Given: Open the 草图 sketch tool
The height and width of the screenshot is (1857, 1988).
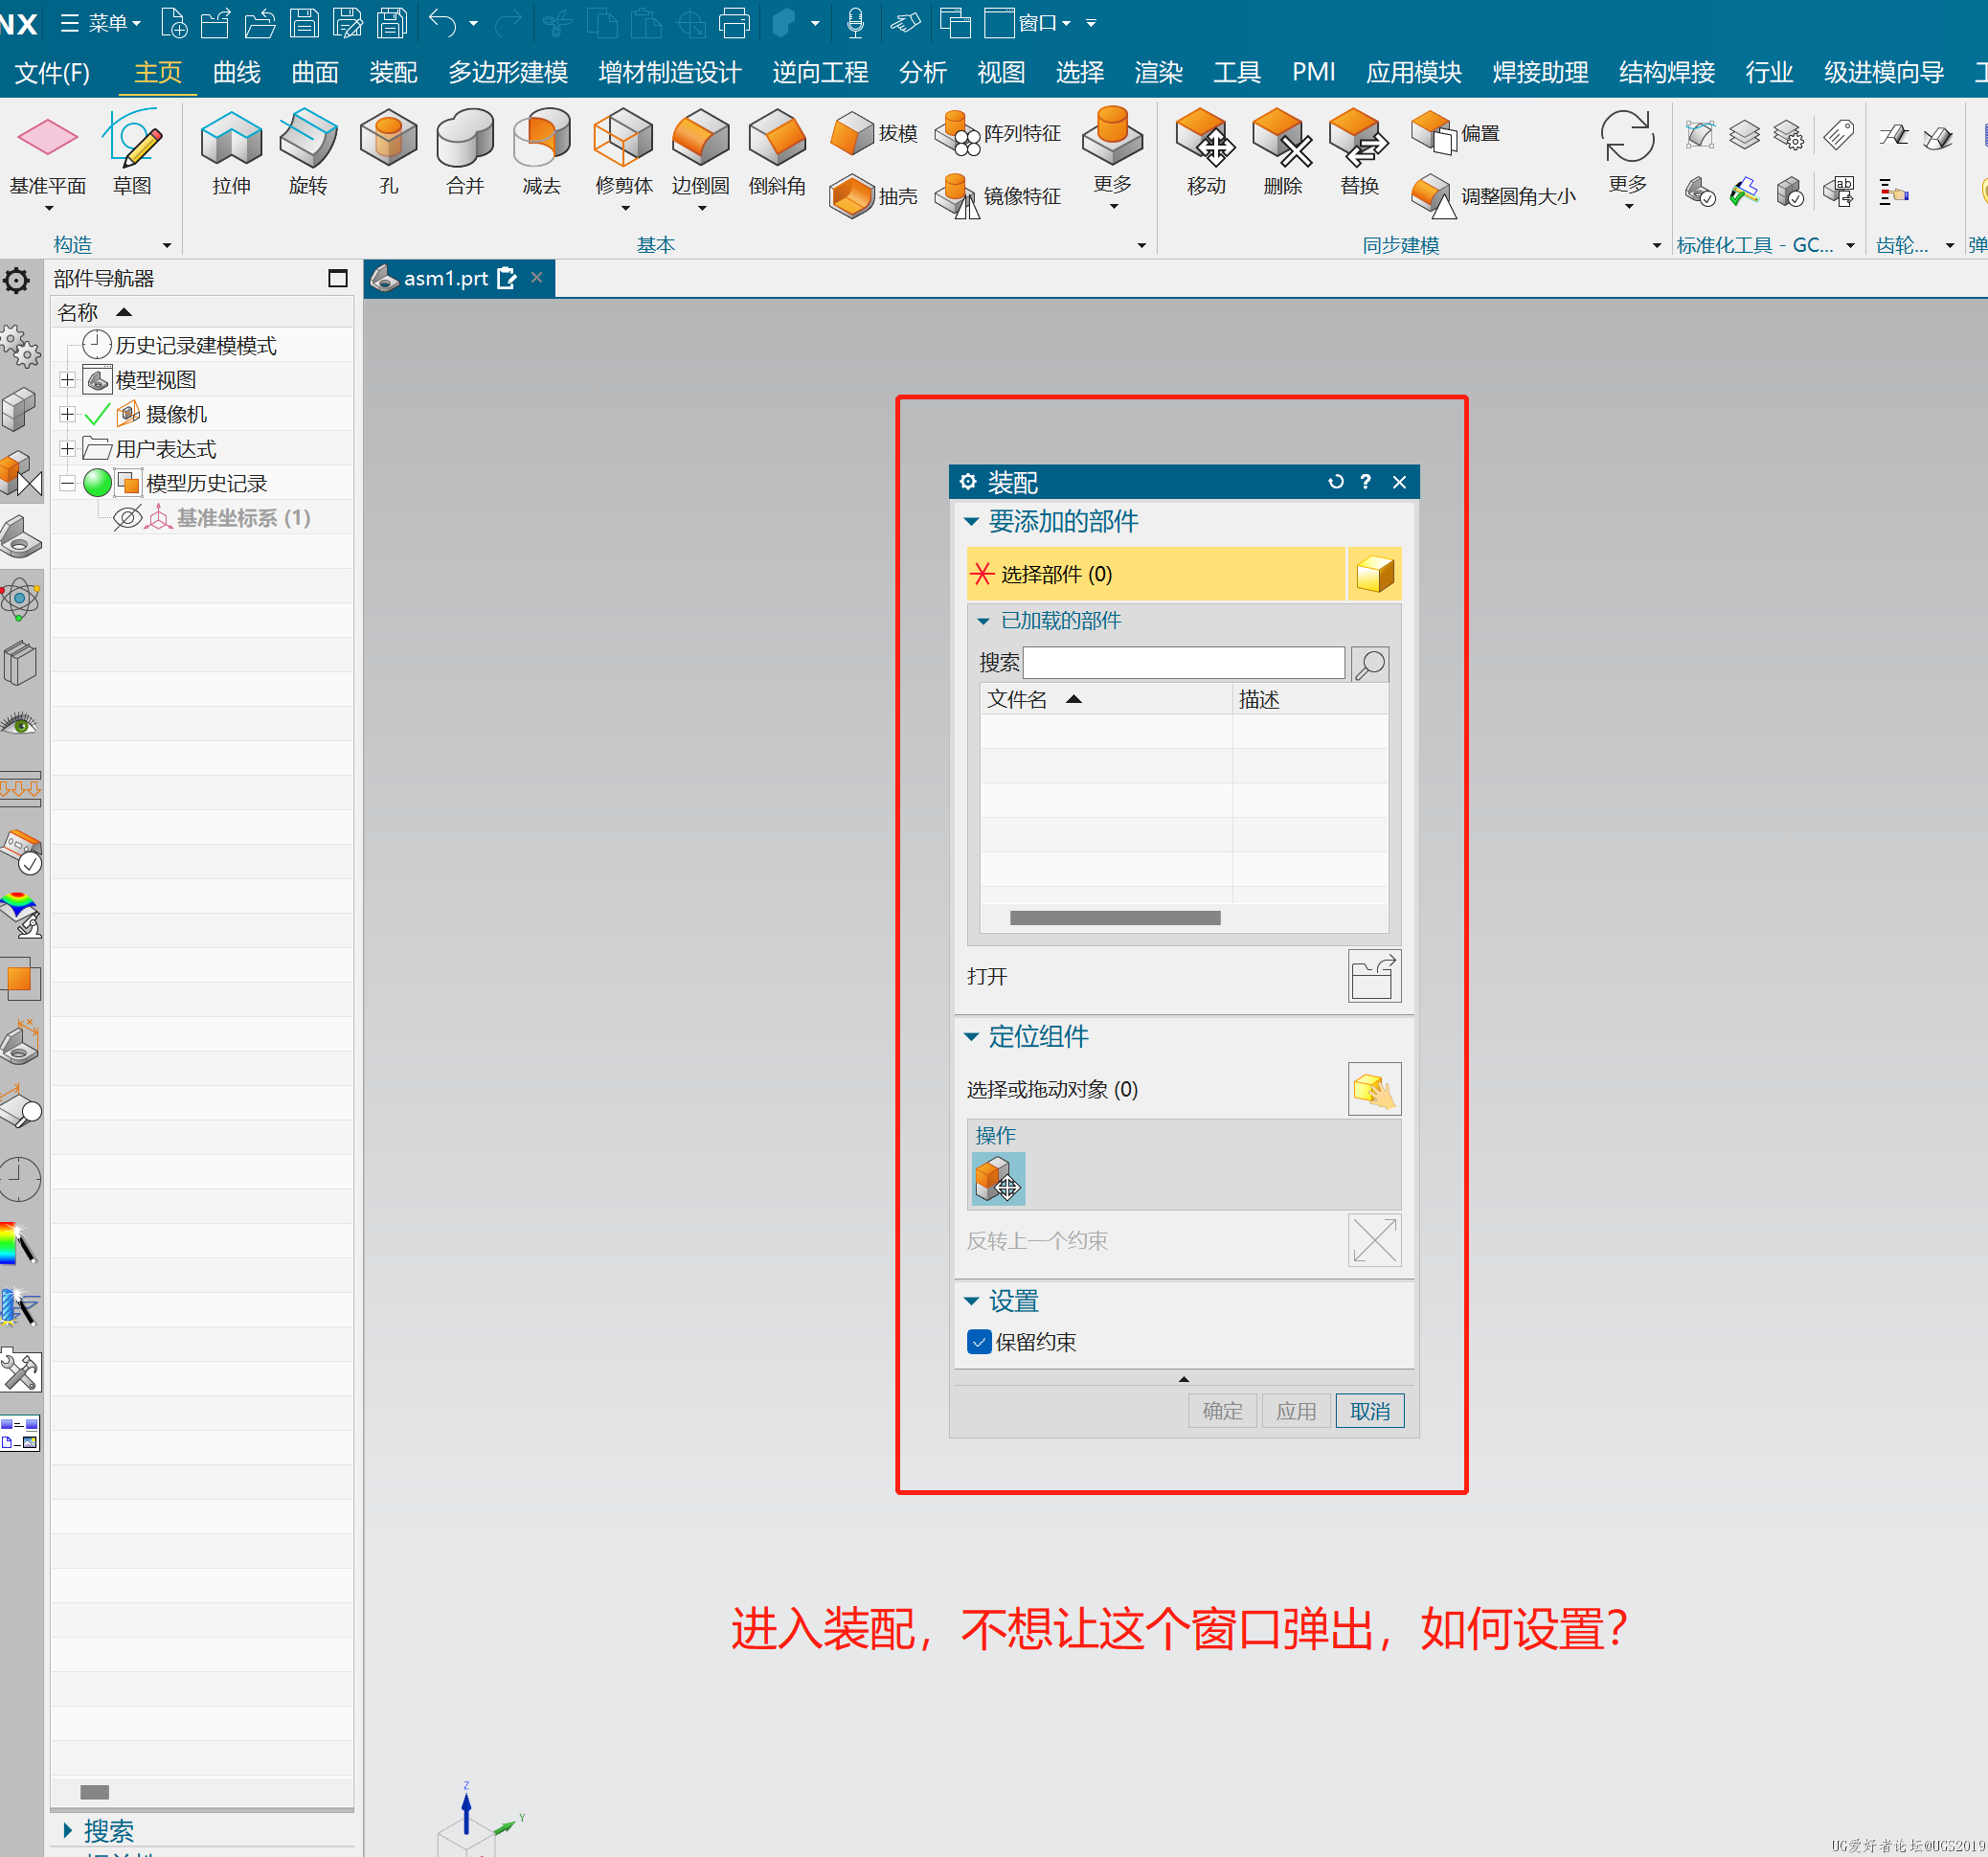Looking at the screenshot, I should click(x=132, y=152).
